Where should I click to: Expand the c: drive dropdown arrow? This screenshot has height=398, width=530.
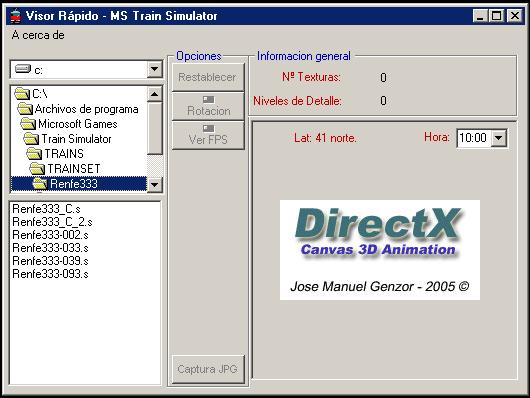[154, 69]
